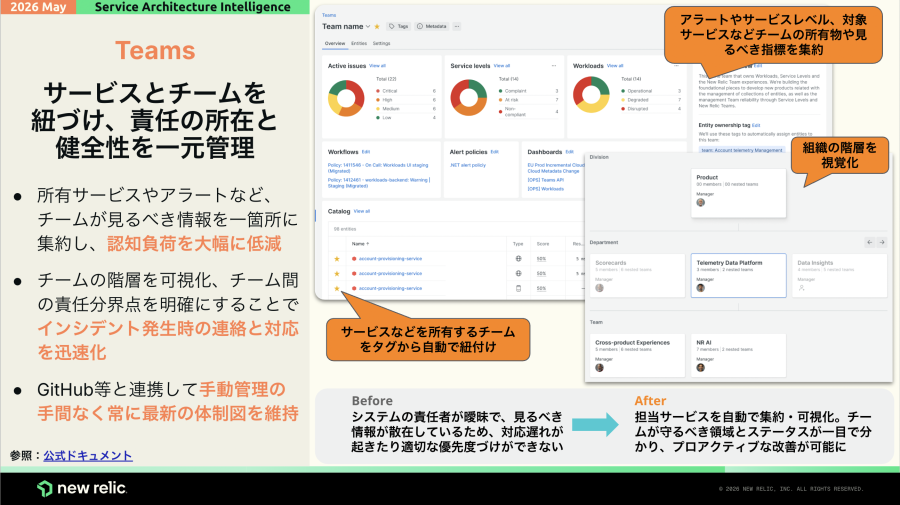Click the Service levels donut chart
The image size is (900, 505).
point(469,98)
